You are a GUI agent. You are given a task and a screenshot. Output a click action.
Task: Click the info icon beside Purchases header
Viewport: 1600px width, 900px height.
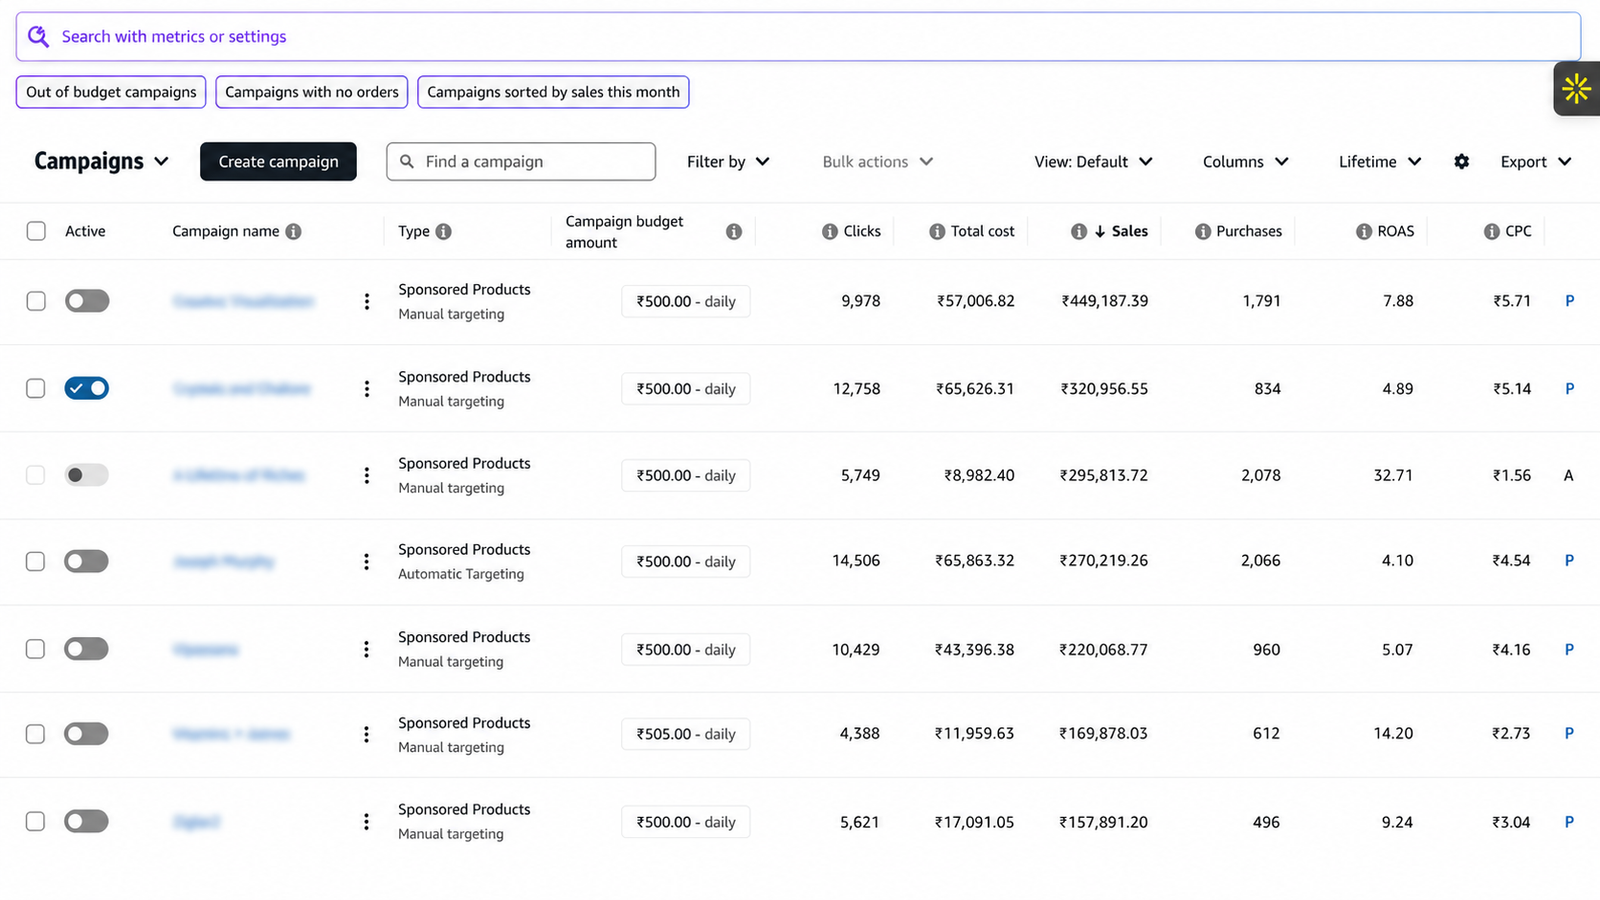pyautogui.click(x=1203, y=231)
